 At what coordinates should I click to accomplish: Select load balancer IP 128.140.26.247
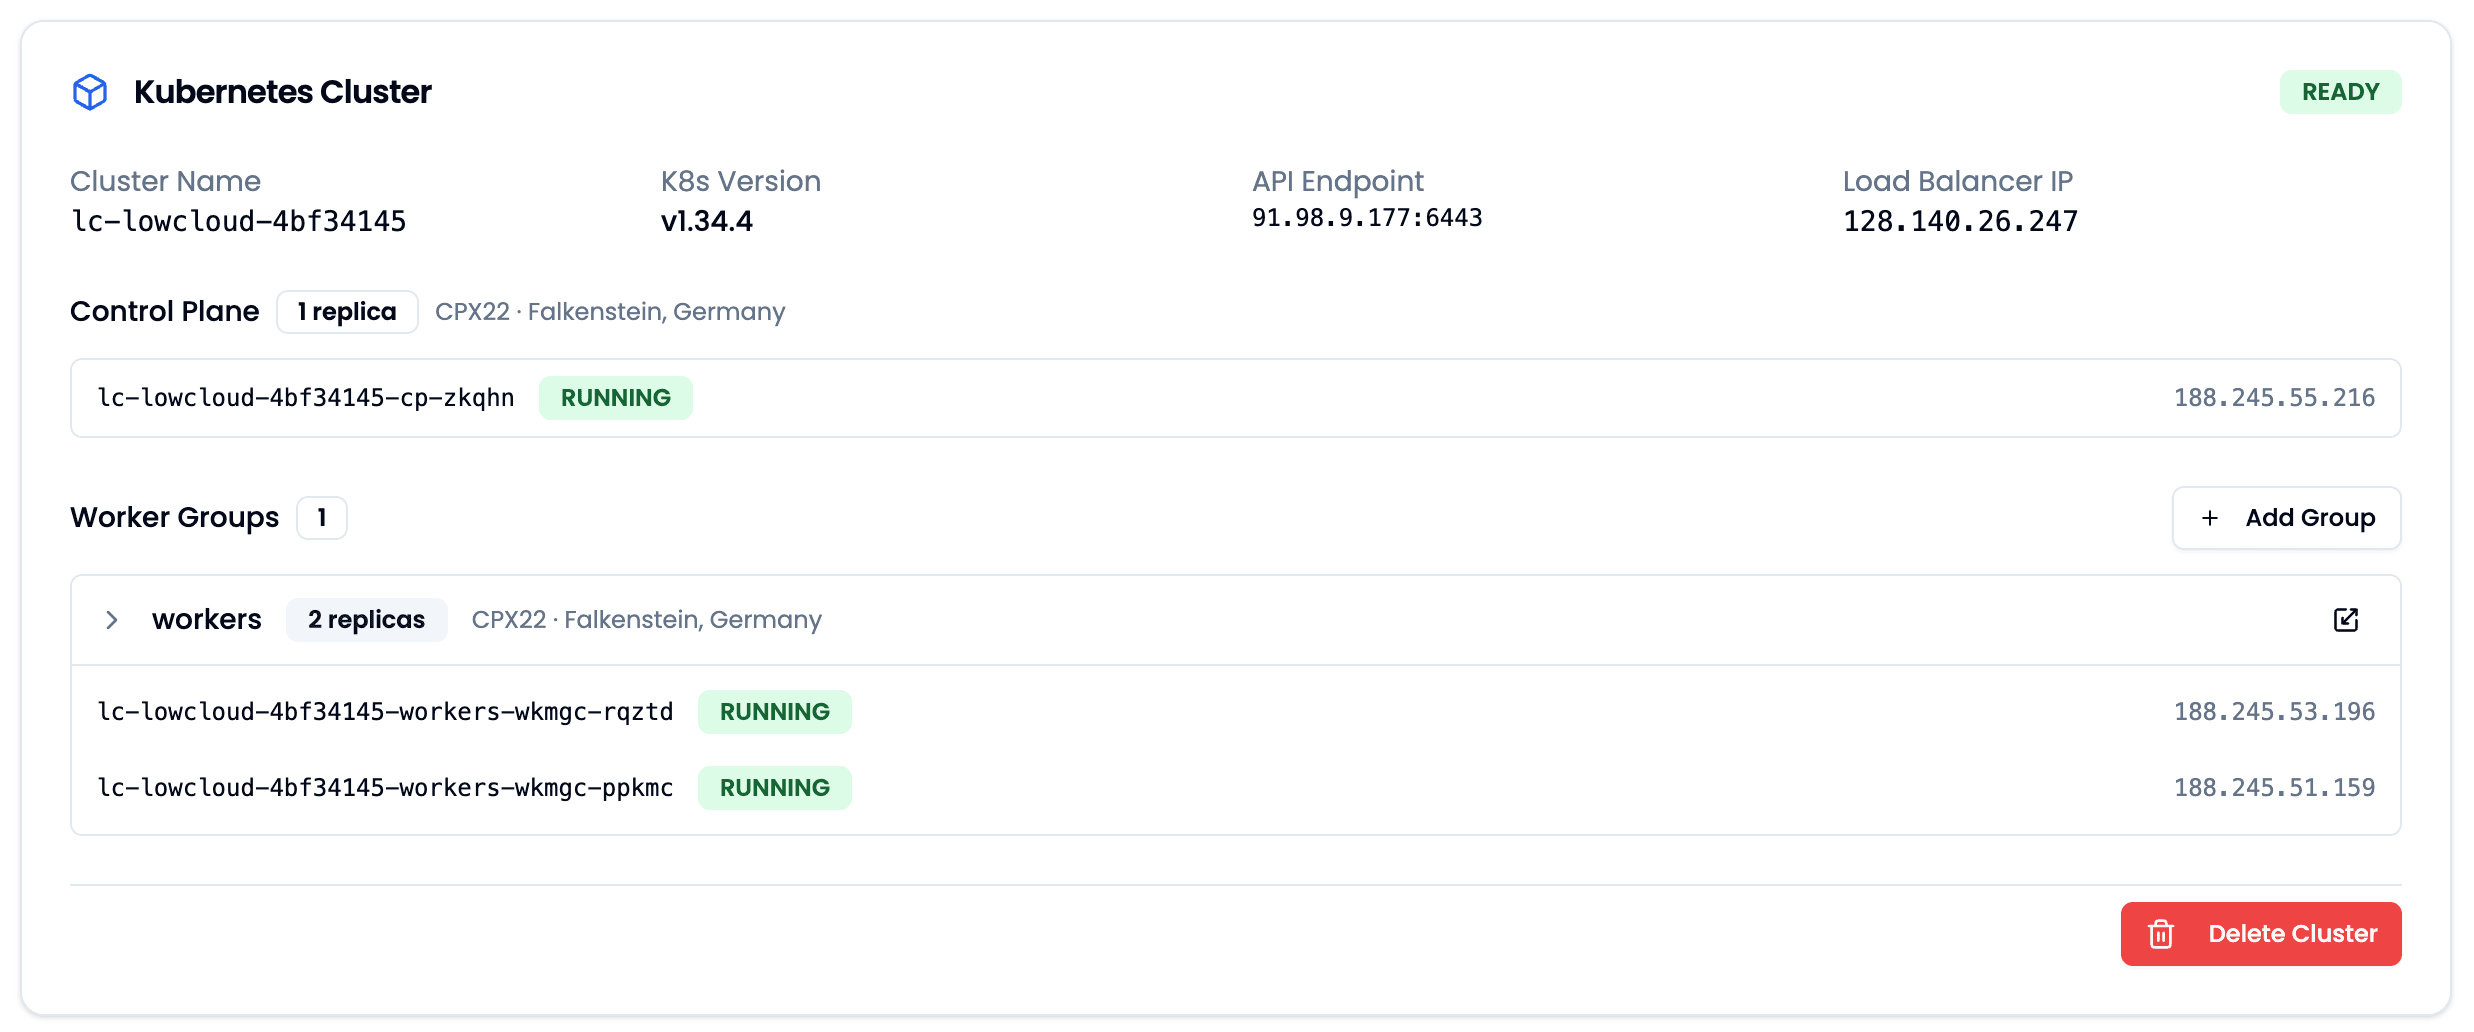point(1959,221)
